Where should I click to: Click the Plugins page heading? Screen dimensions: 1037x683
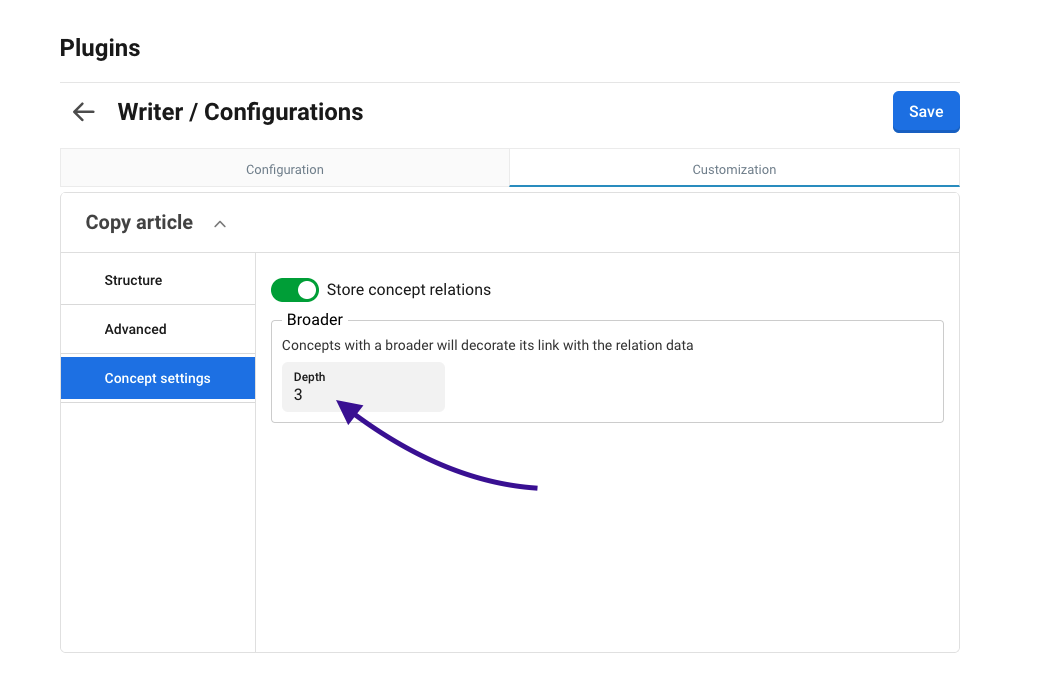tap(100, 48)
